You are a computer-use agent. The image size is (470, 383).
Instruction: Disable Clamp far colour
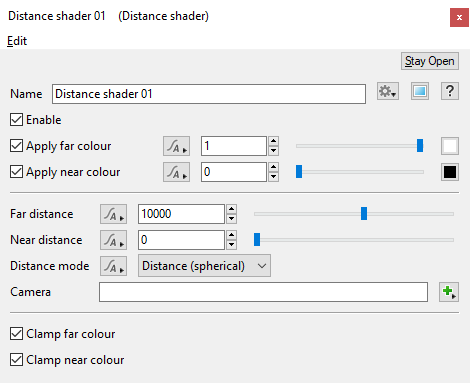coord(16,334)
